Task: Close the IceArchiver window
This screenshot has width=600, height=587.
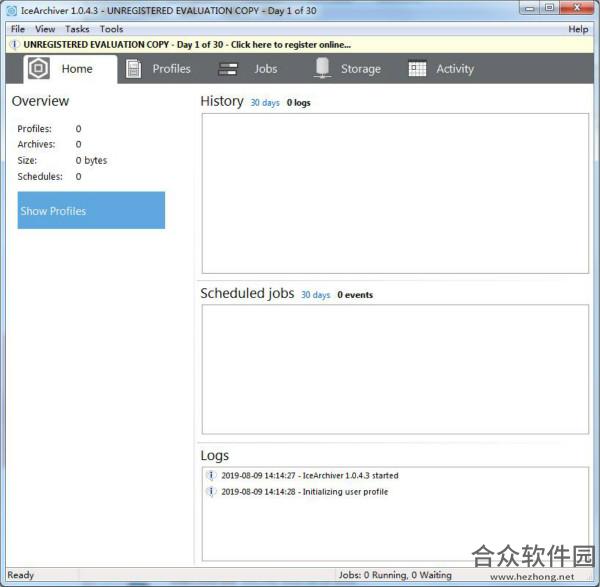Action: [577, 8]
